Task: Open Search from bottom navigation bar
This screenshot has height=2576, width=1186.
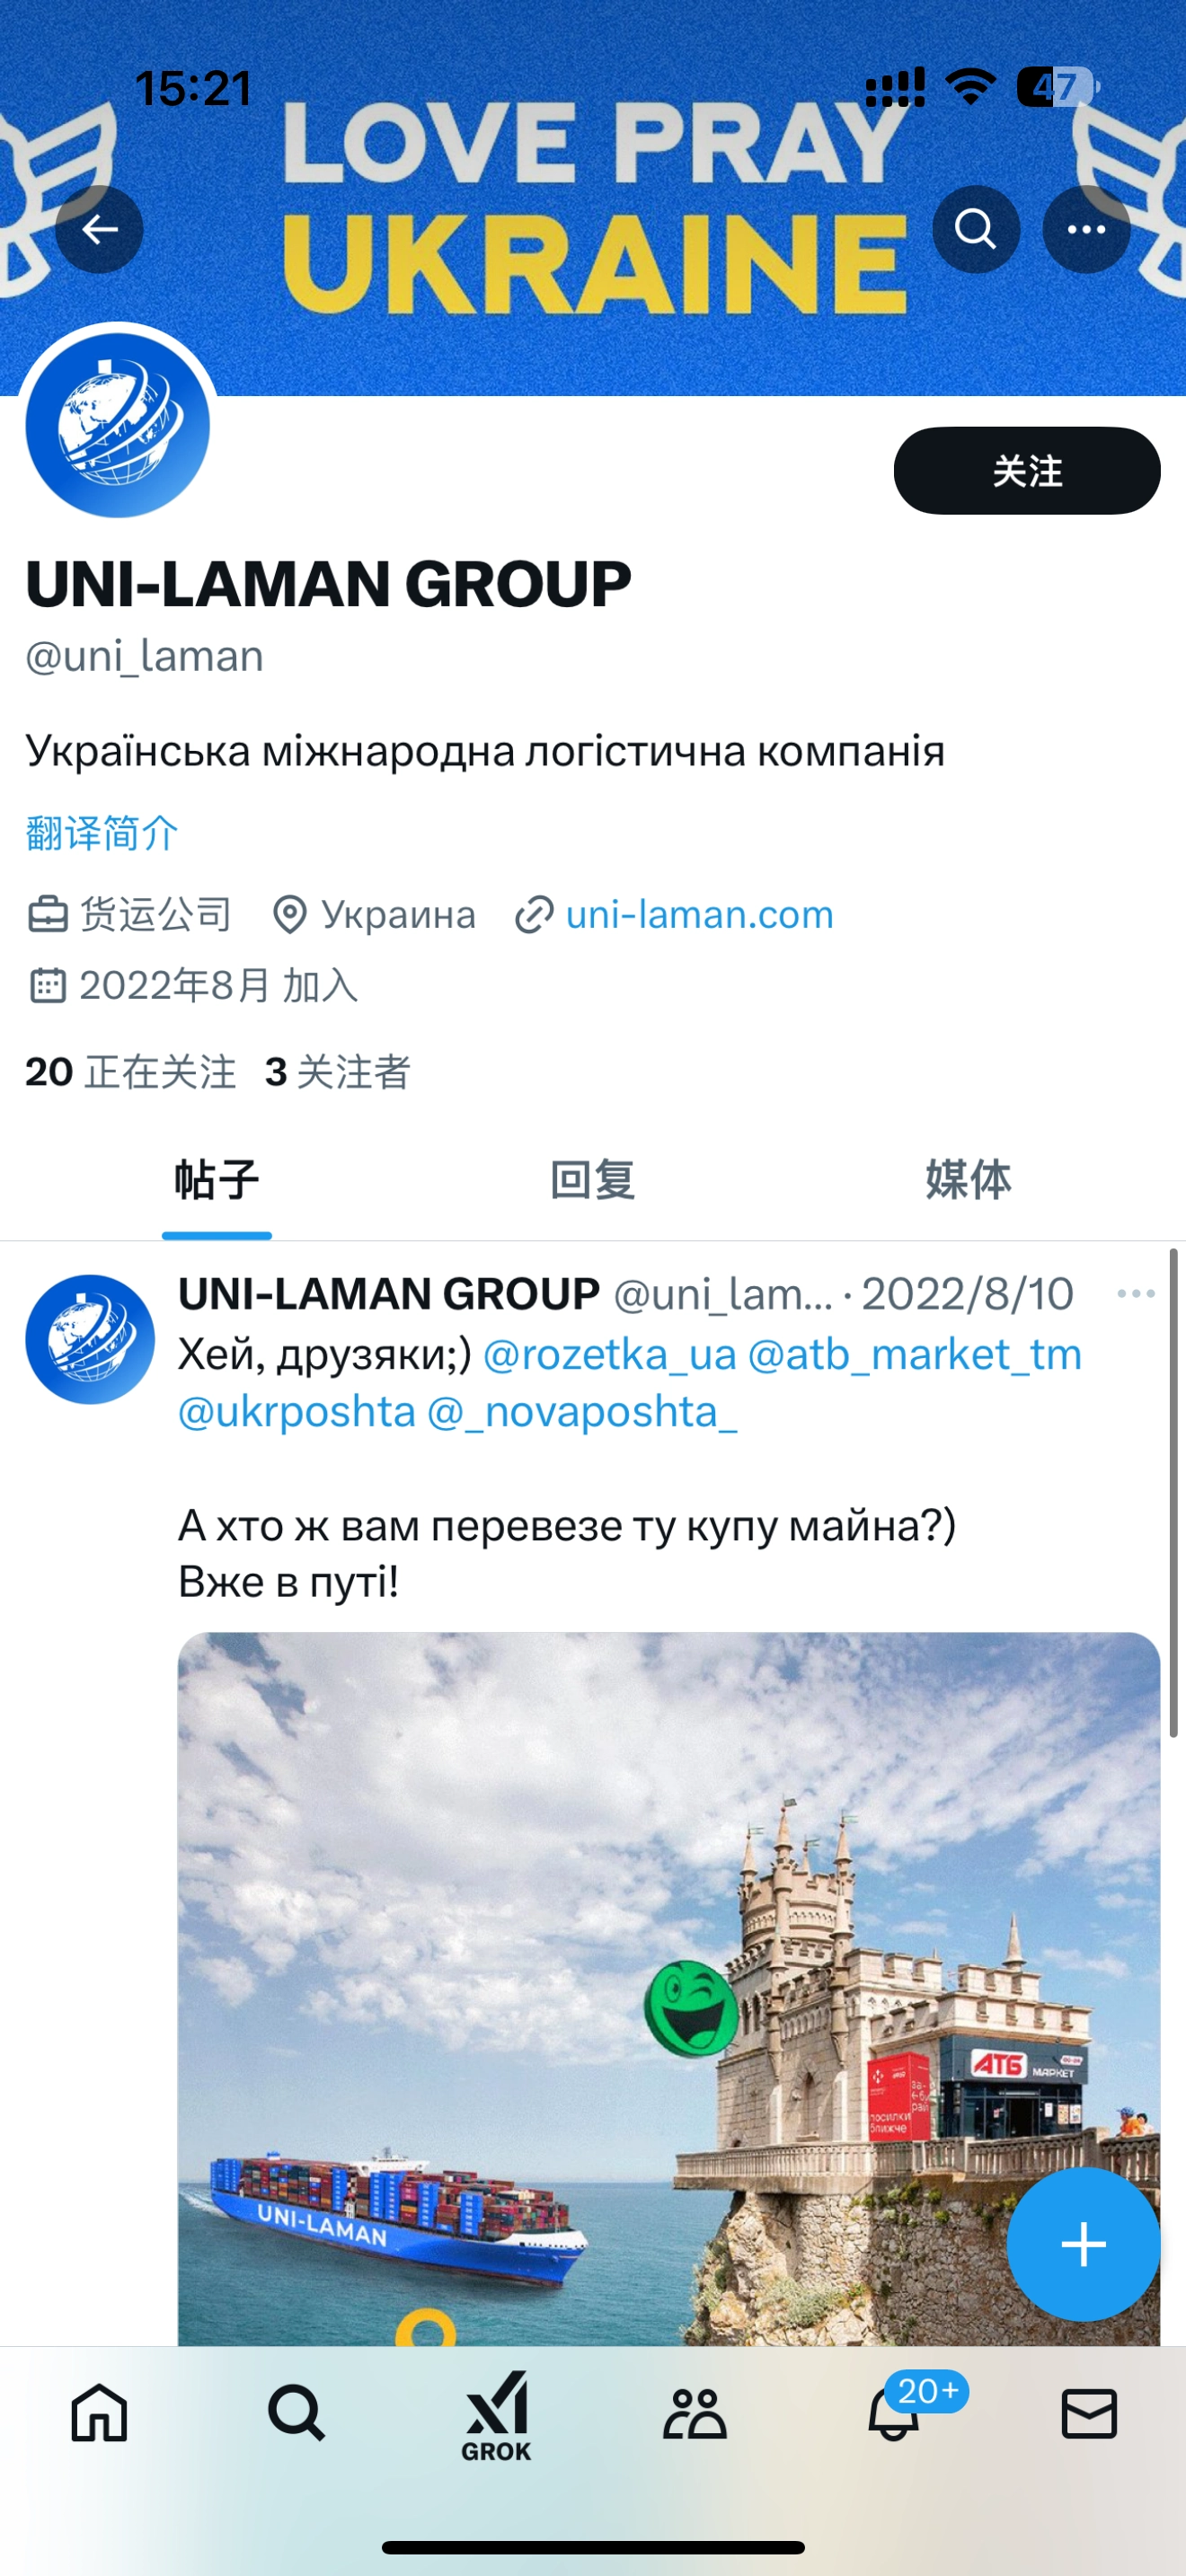Action: coord(297,2413)
